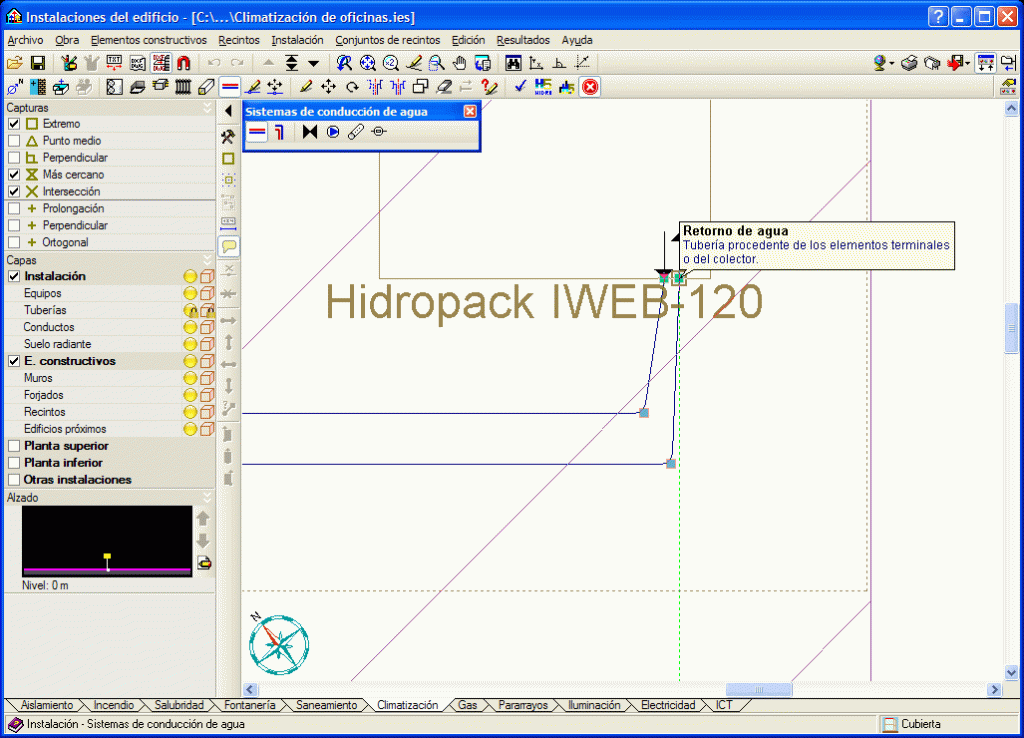Select the eraser delete tool
1024x738 pixels.
pos(444,87)
